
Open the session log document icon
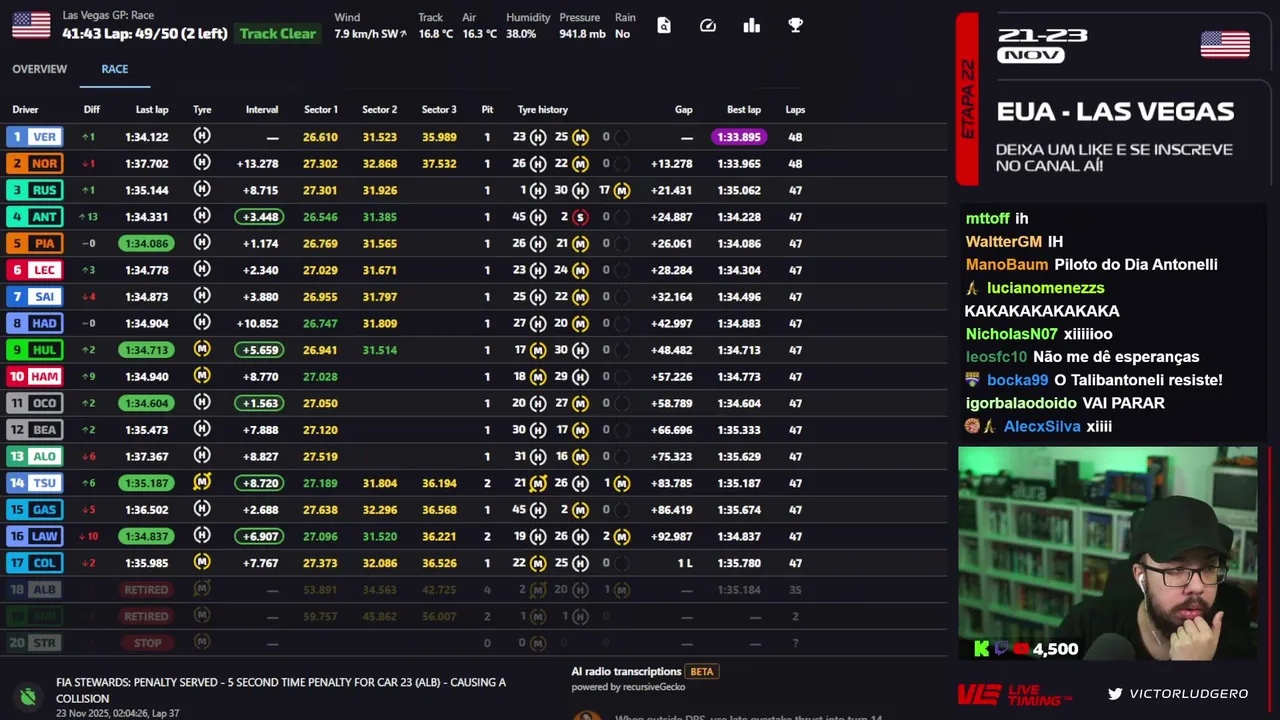tap(664, 25)
